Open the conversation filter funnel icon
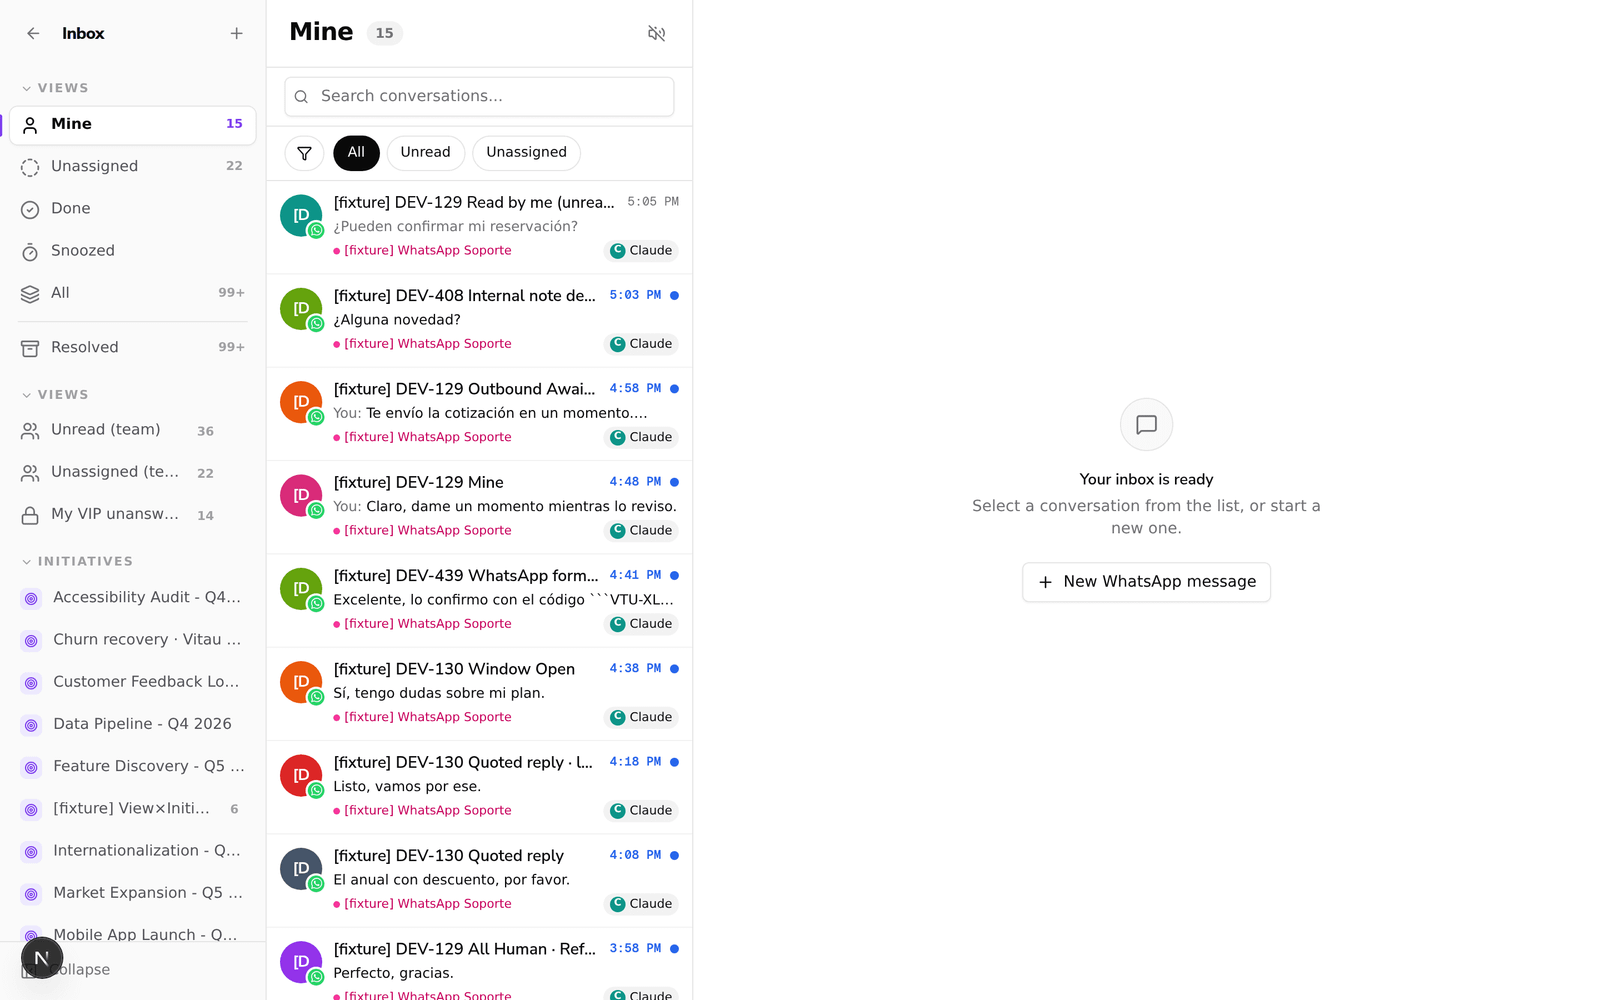Screen dimensions: 1600x1000 [304, 153]
